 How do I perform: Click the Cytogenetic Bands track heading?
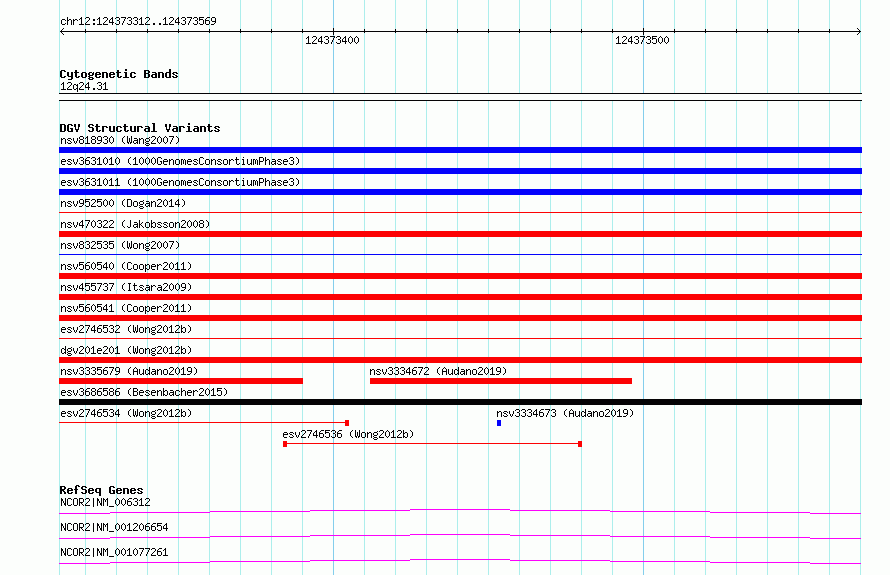click(x=119, y=74)
